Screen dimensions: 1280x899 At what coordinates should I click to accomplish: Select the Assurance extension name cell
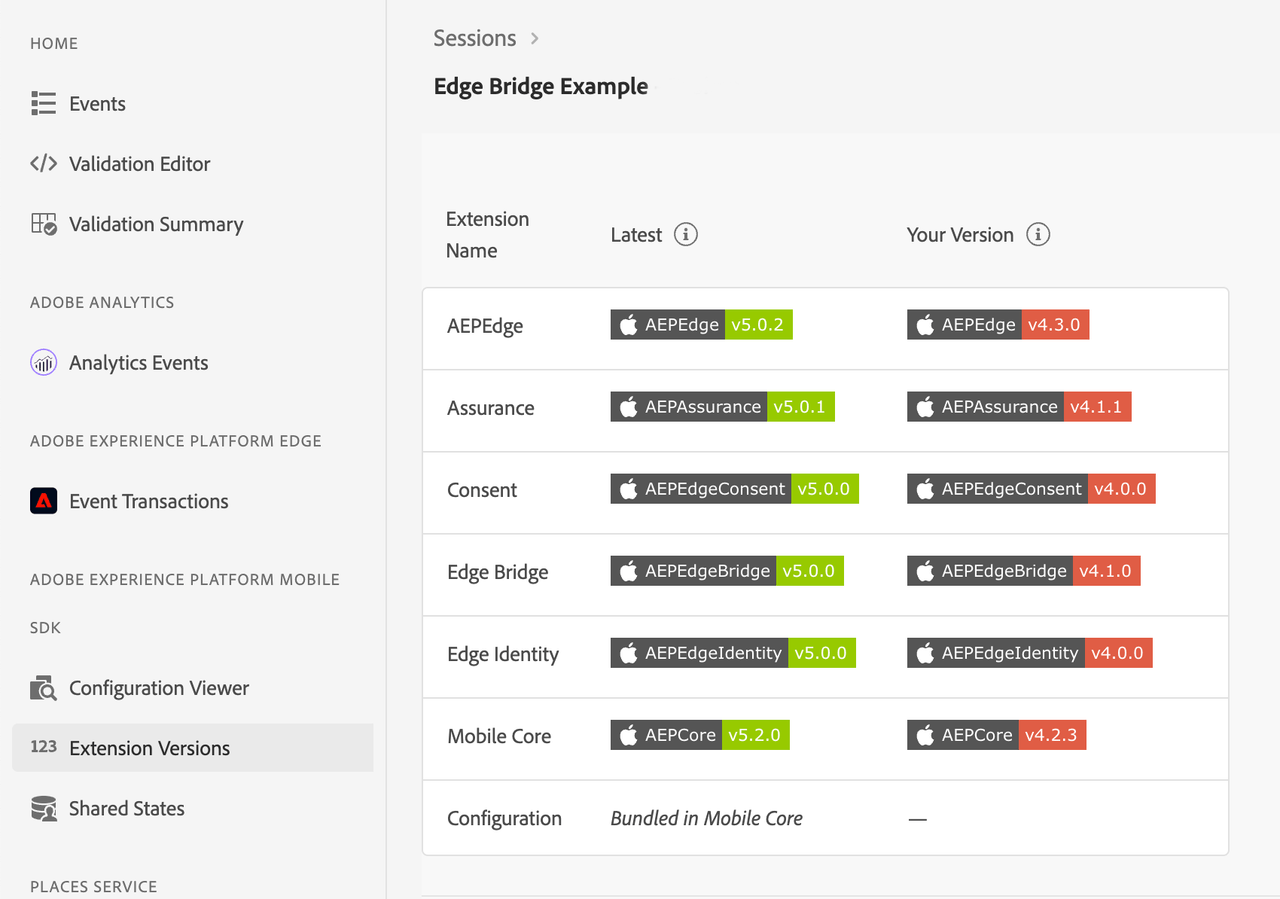(491, 408)
